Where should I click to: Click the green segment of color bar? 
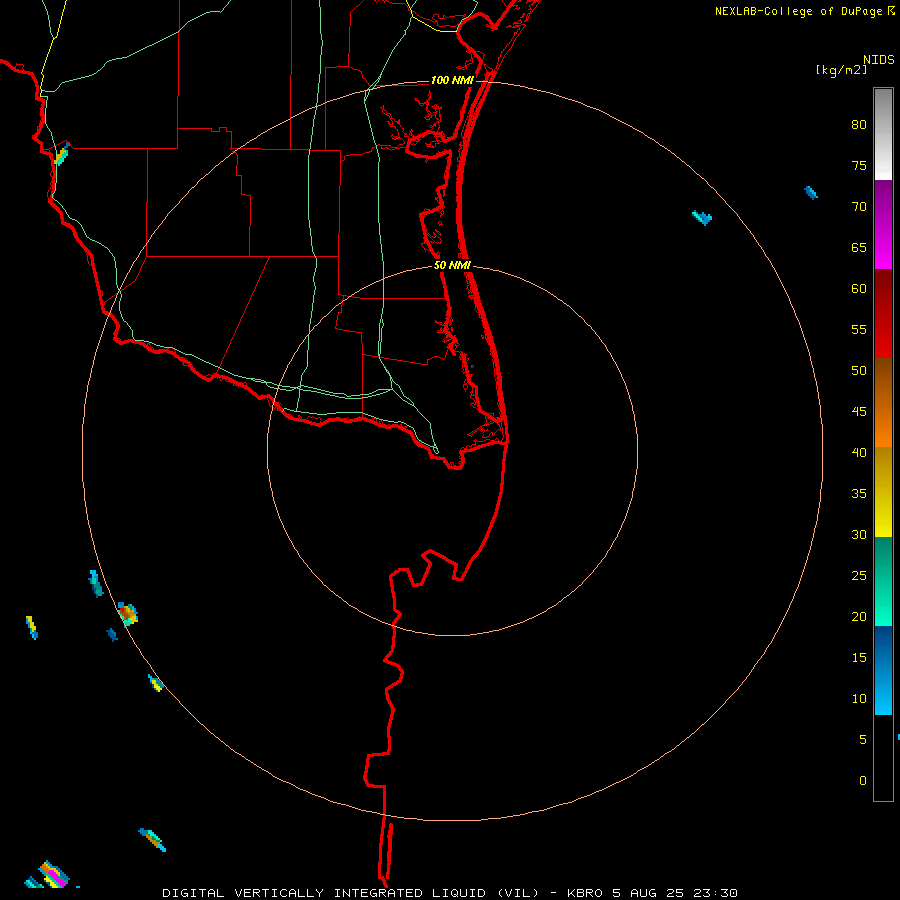point(883,581)
